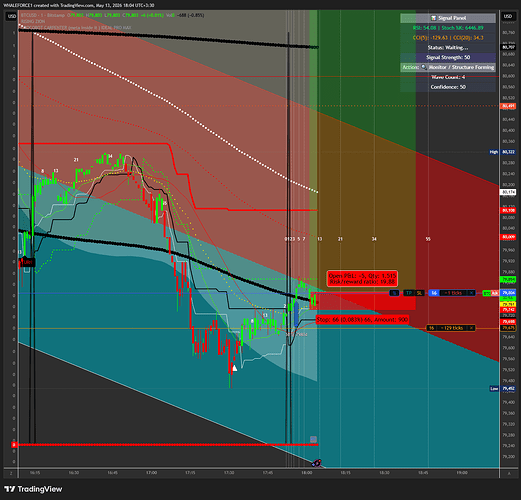The width and height of the screenshot is (521, 500).
Task: Click the 17:00 time axis label
Action: point(151,473)
